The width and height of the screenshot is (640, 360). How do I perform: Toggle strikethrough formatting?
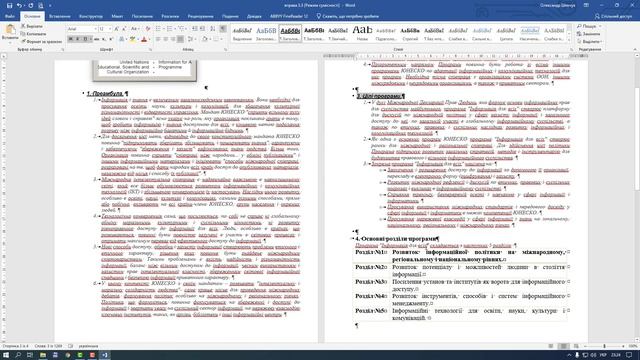pos(97,39)
